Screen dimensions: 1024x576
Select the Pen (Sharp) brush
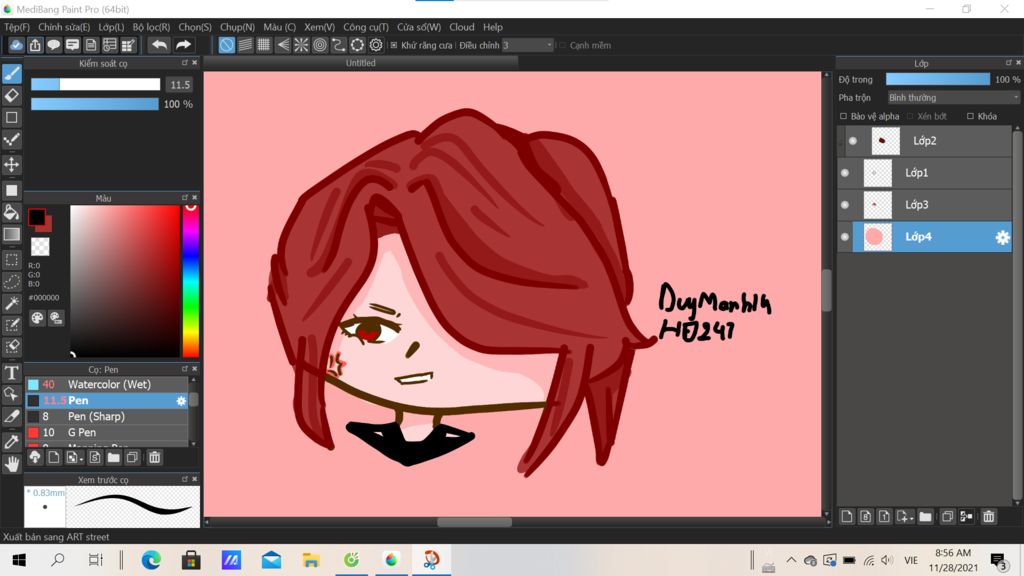point(107,417)
